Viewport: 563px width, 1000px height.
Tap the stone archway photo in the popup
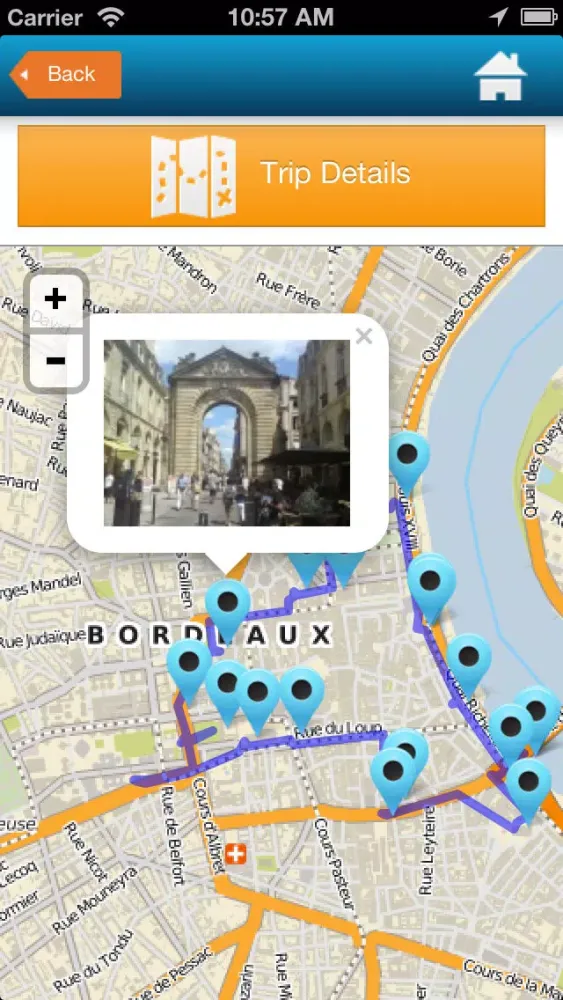coord(227,433)
